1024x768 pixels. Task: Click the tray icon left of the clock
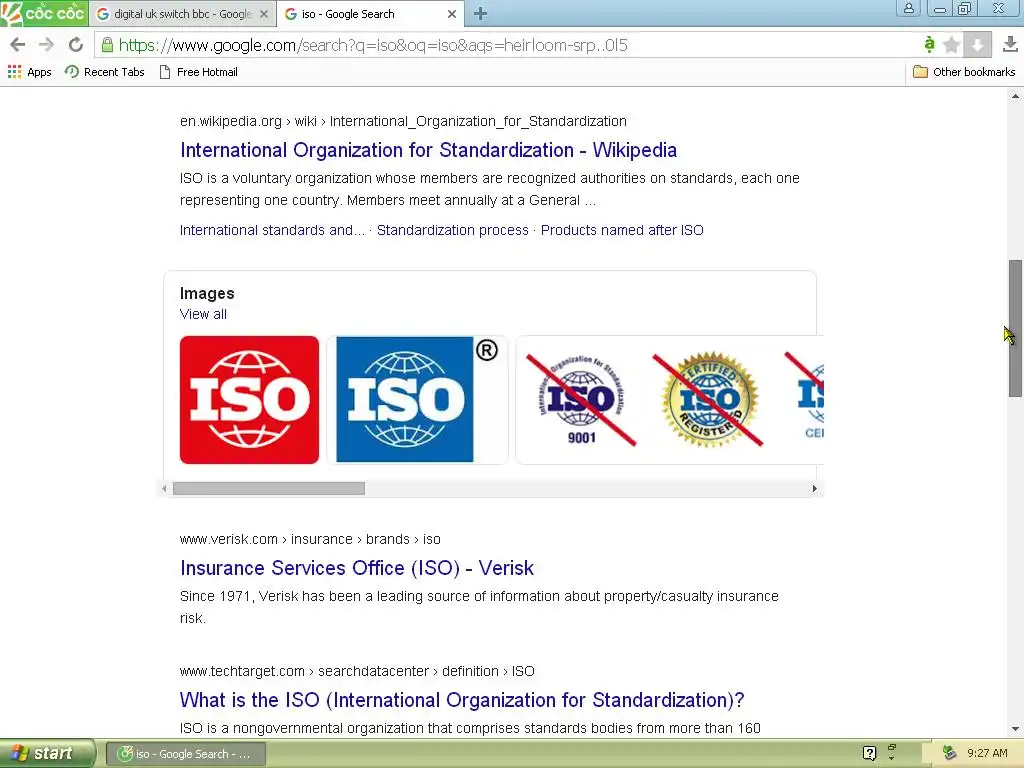pos(950,753)
